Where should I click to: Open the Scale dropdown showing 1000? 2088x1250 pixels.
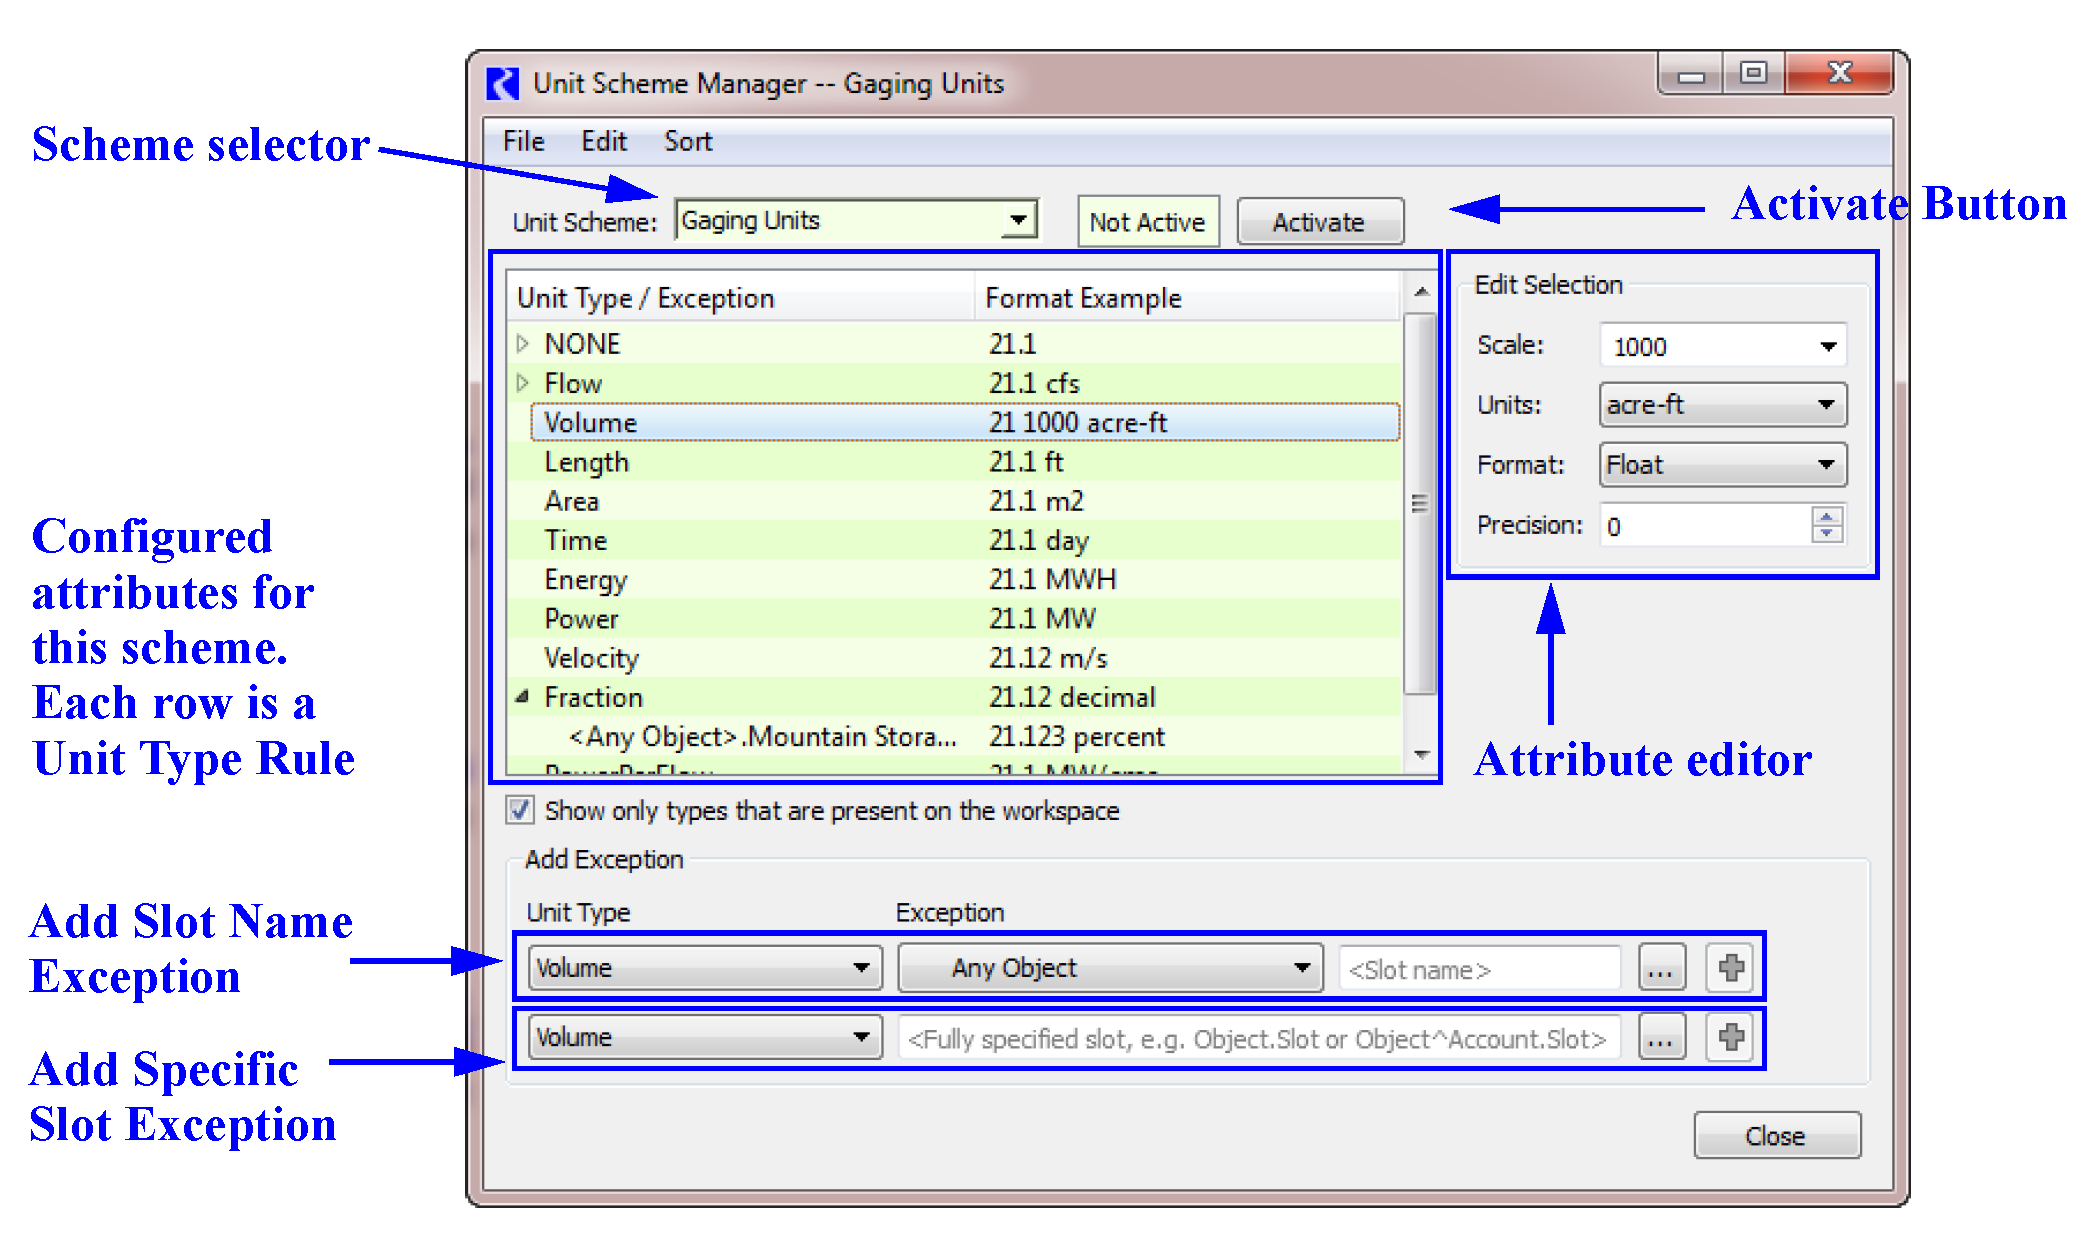(1827, 346)
